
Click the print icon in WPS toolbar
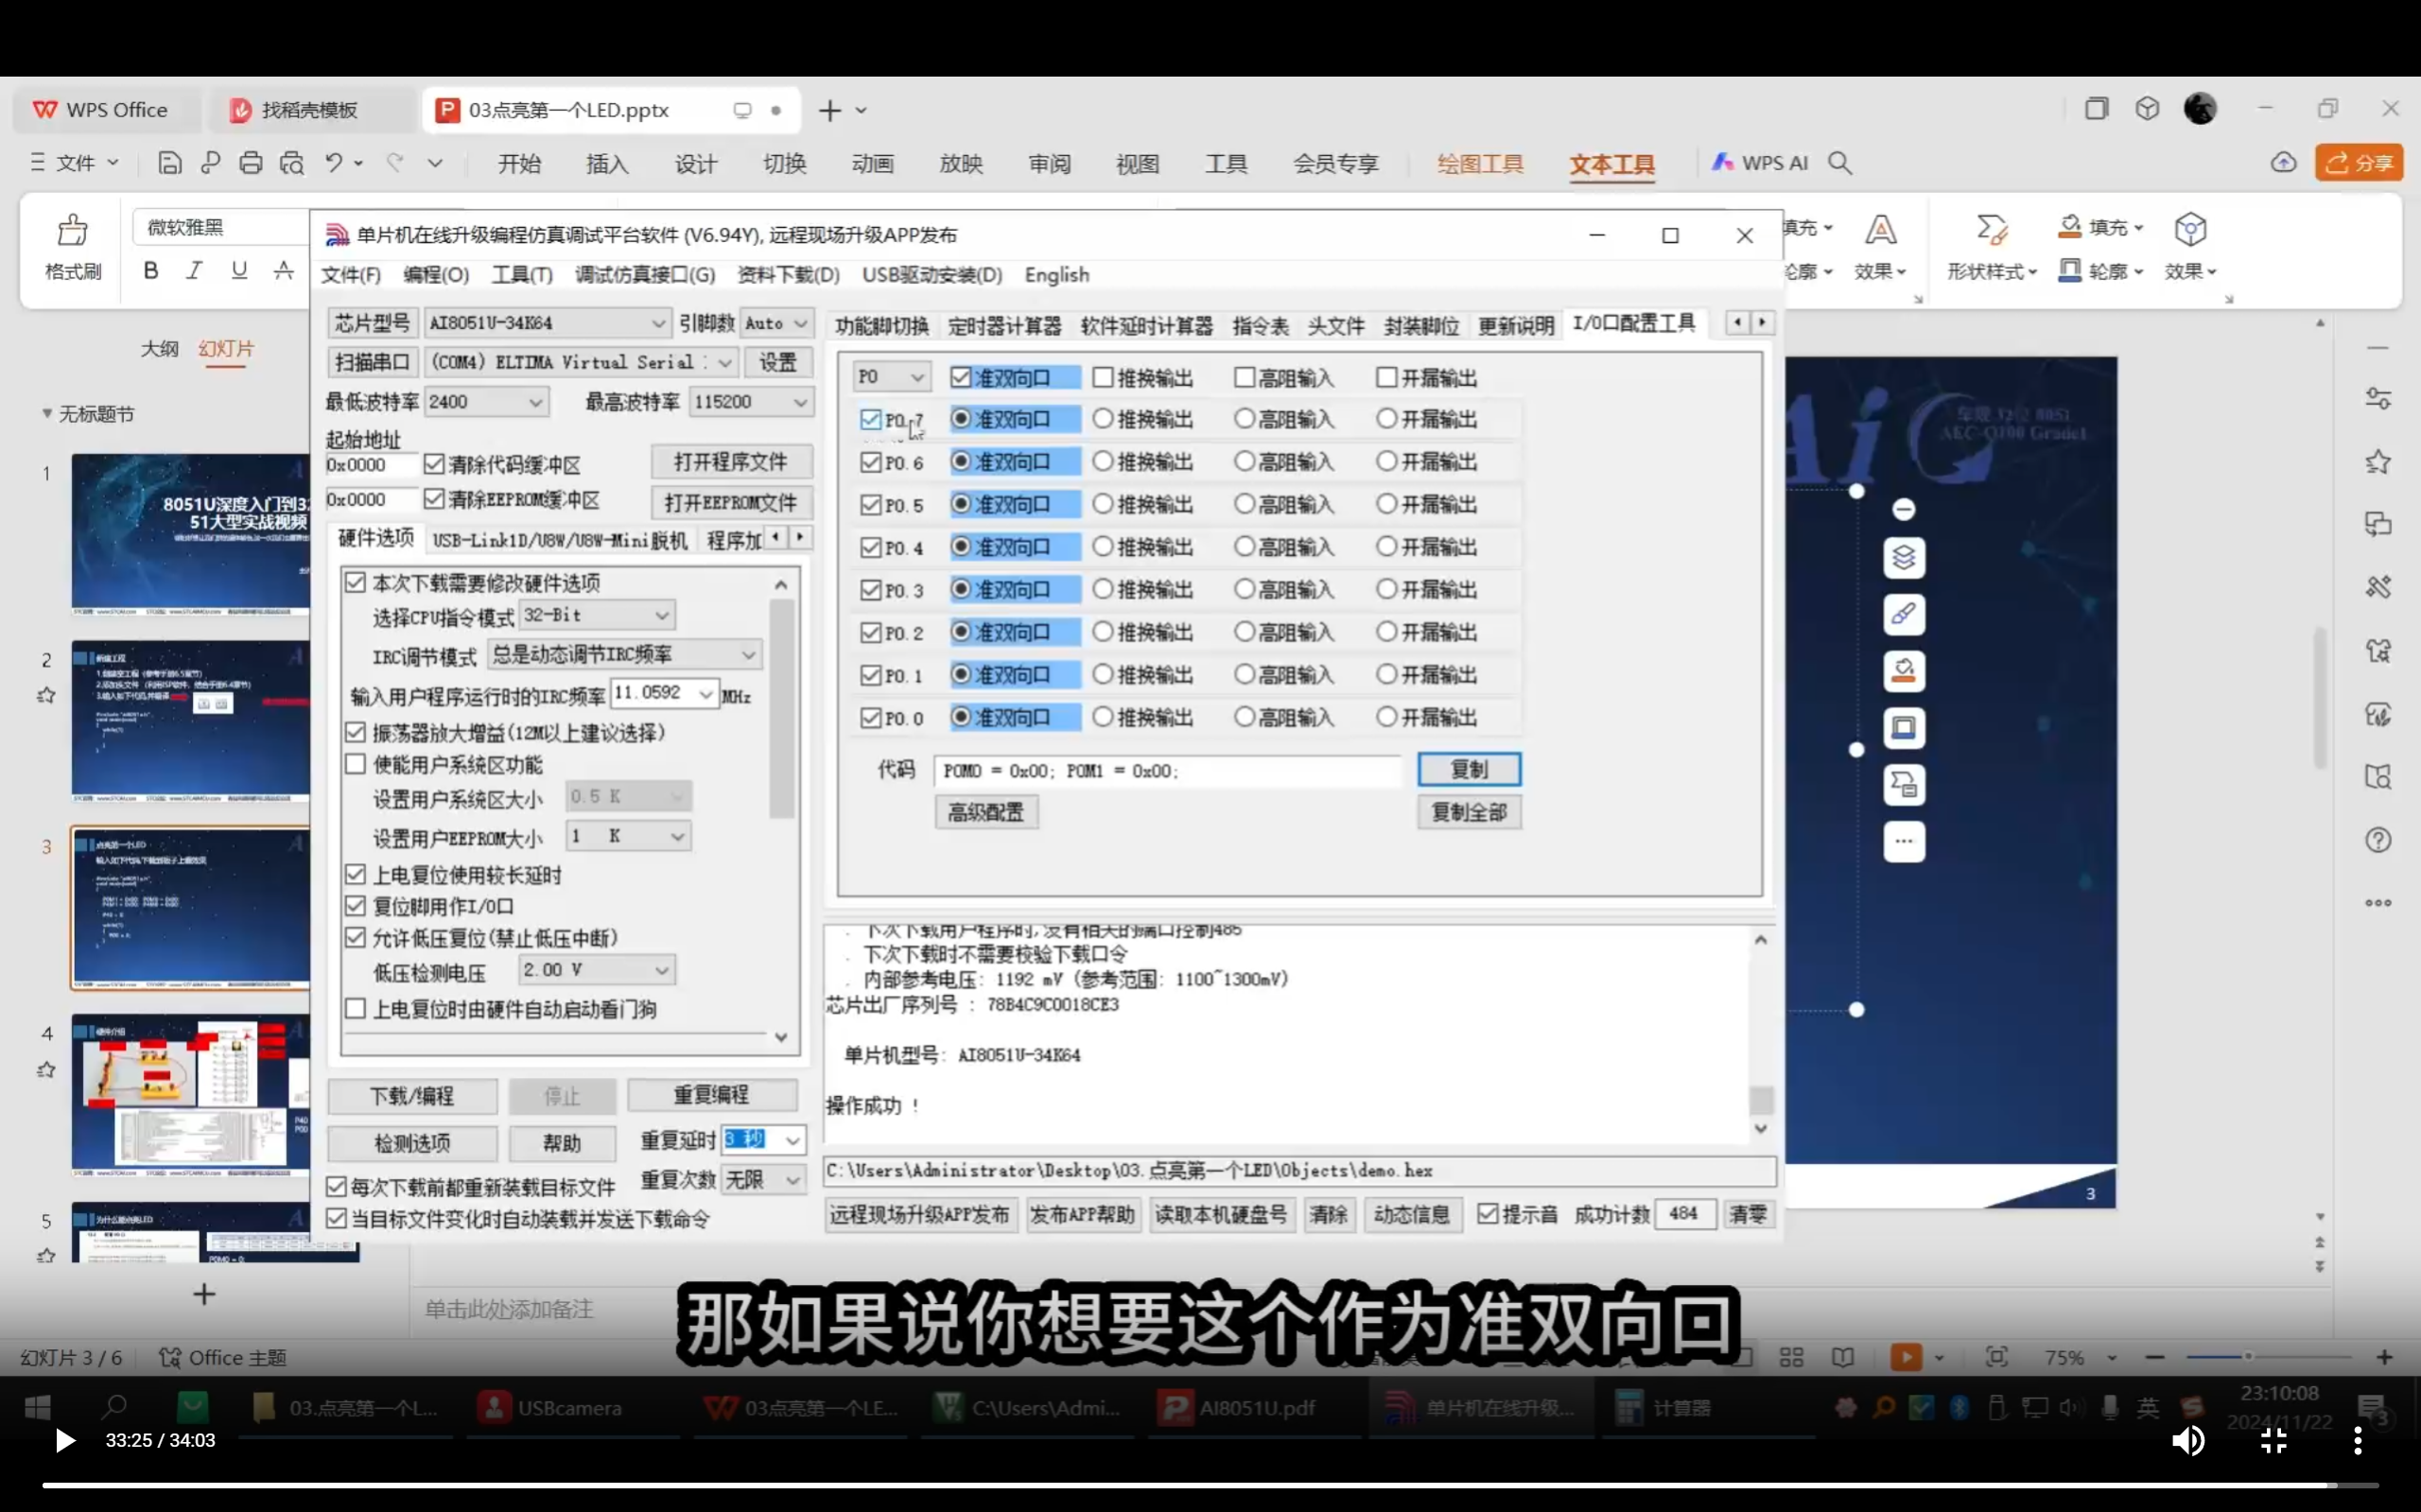[x=251, y=163]
